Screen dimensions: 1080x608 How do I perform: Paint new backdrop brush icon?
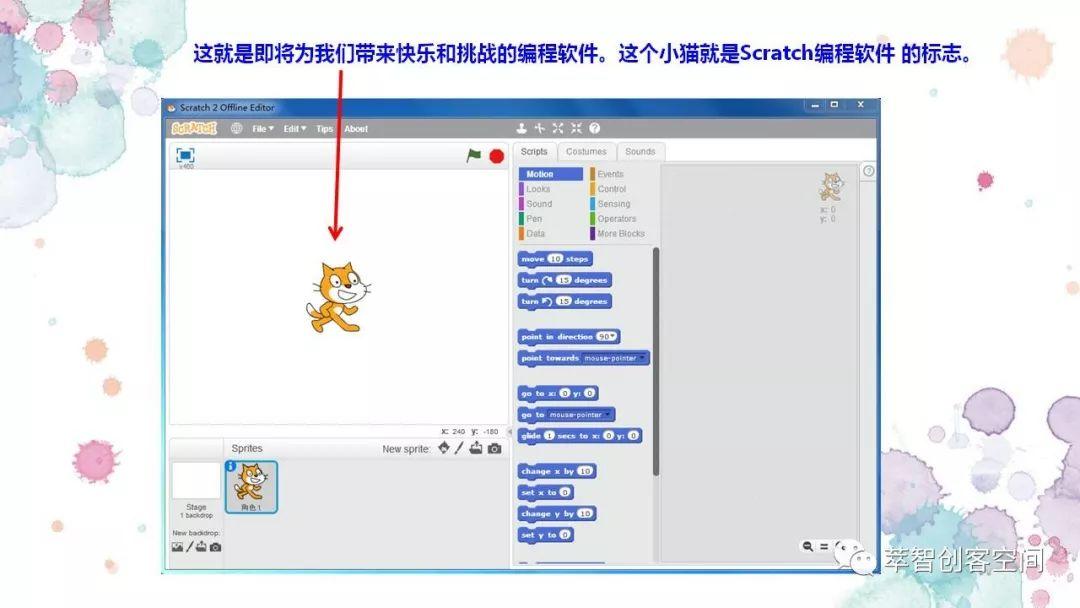pos(189,547)
